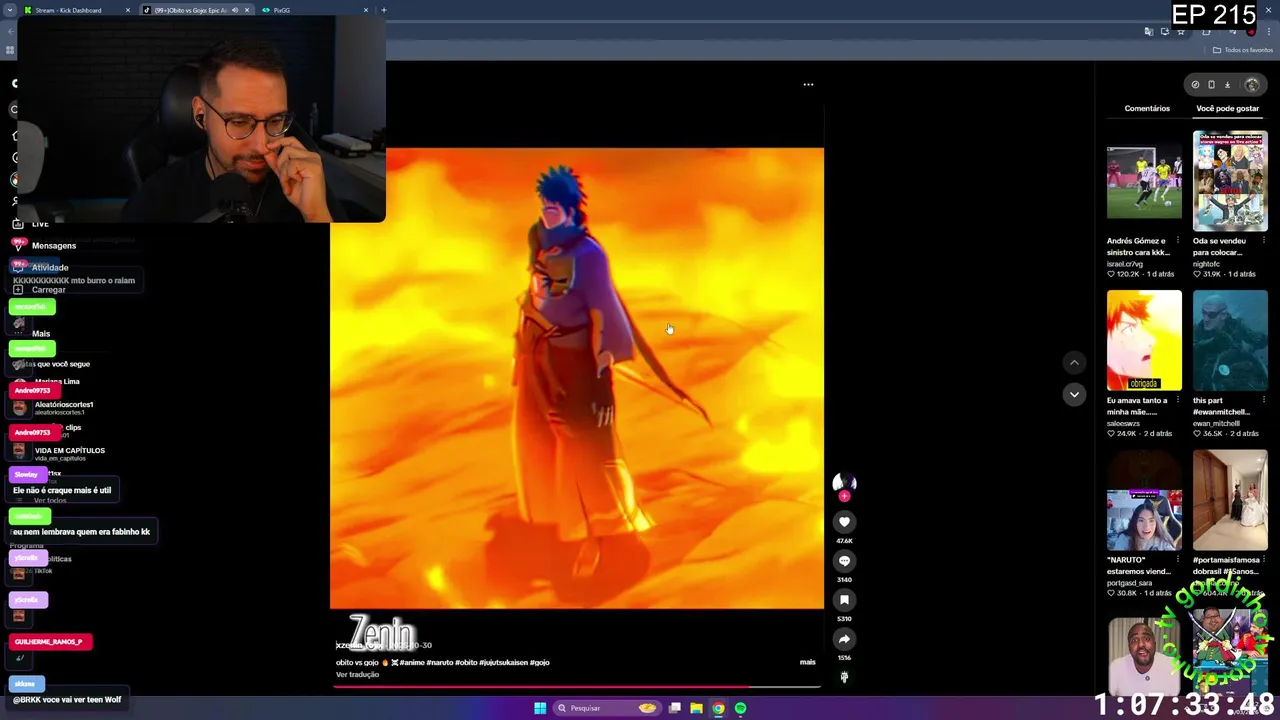Open 'Todos os favoritos' bookmarks folder
The height and width of the screenshot is (720, 1280).
click(1243, 50)
